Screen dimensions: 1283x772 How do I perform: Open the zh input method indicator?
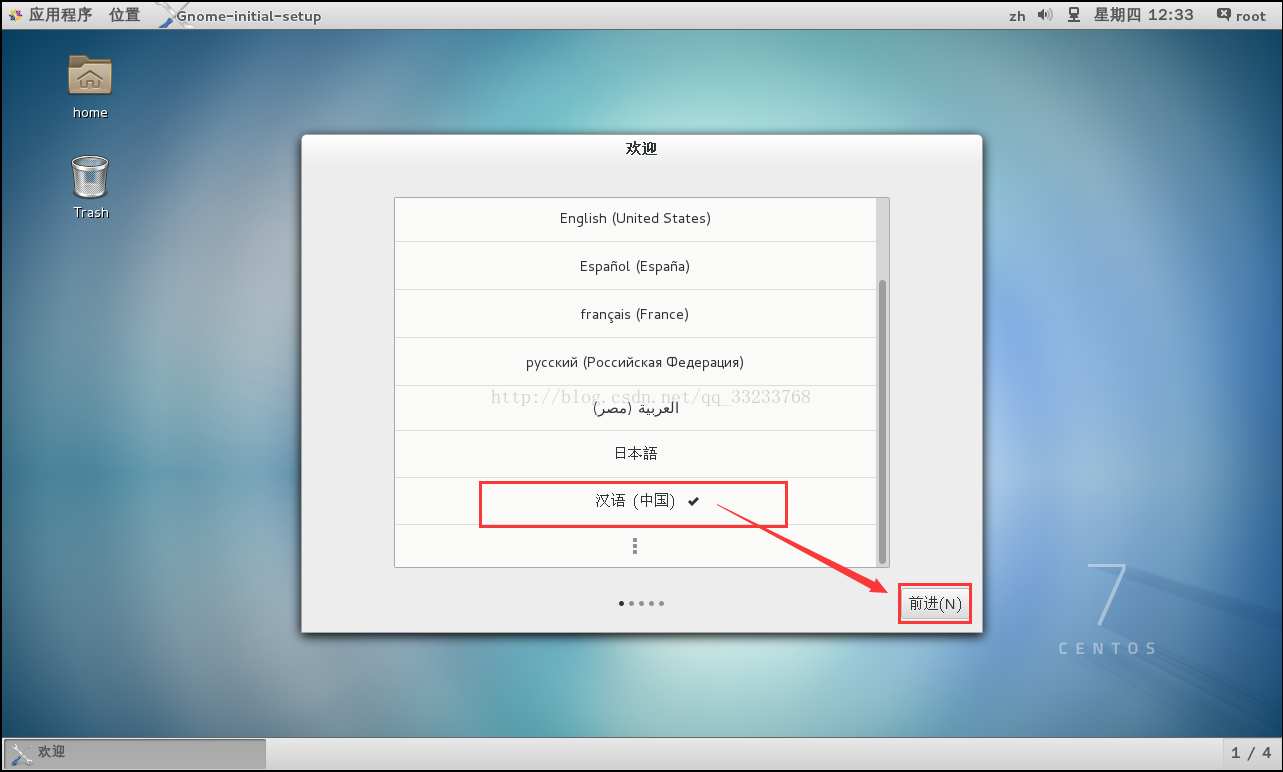tap(1017, 16)
